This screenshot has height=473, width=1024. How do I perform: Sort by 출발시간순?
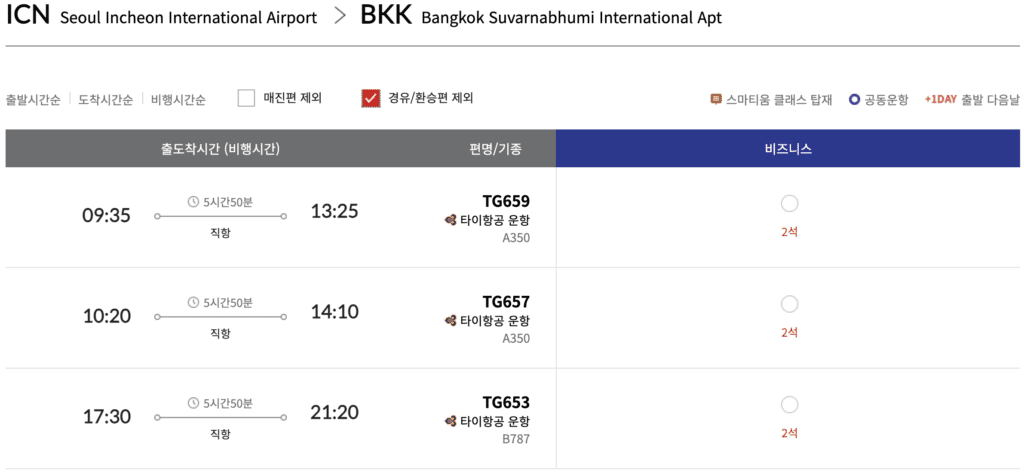click(x=33, y=100)
